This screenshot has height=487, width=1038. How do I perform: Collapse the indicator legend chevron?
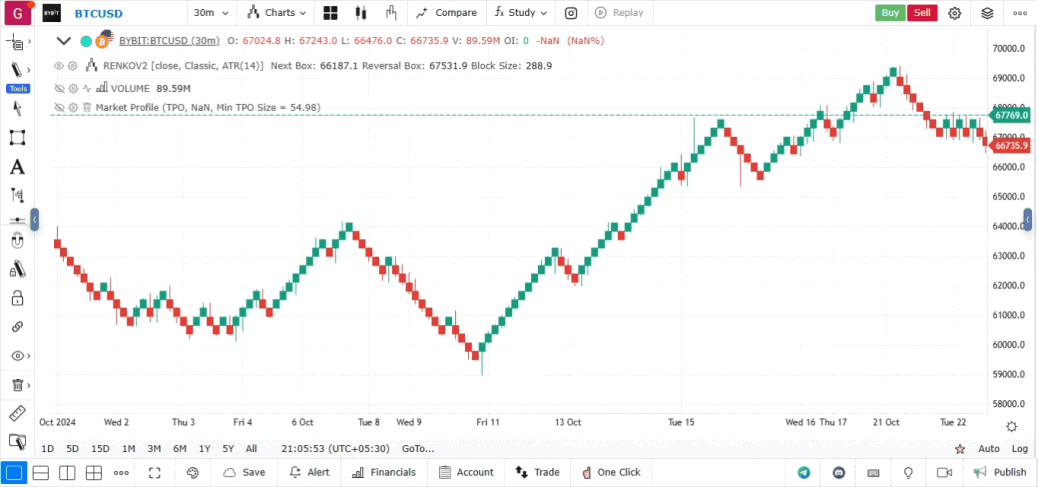click(x=64, y=41)
